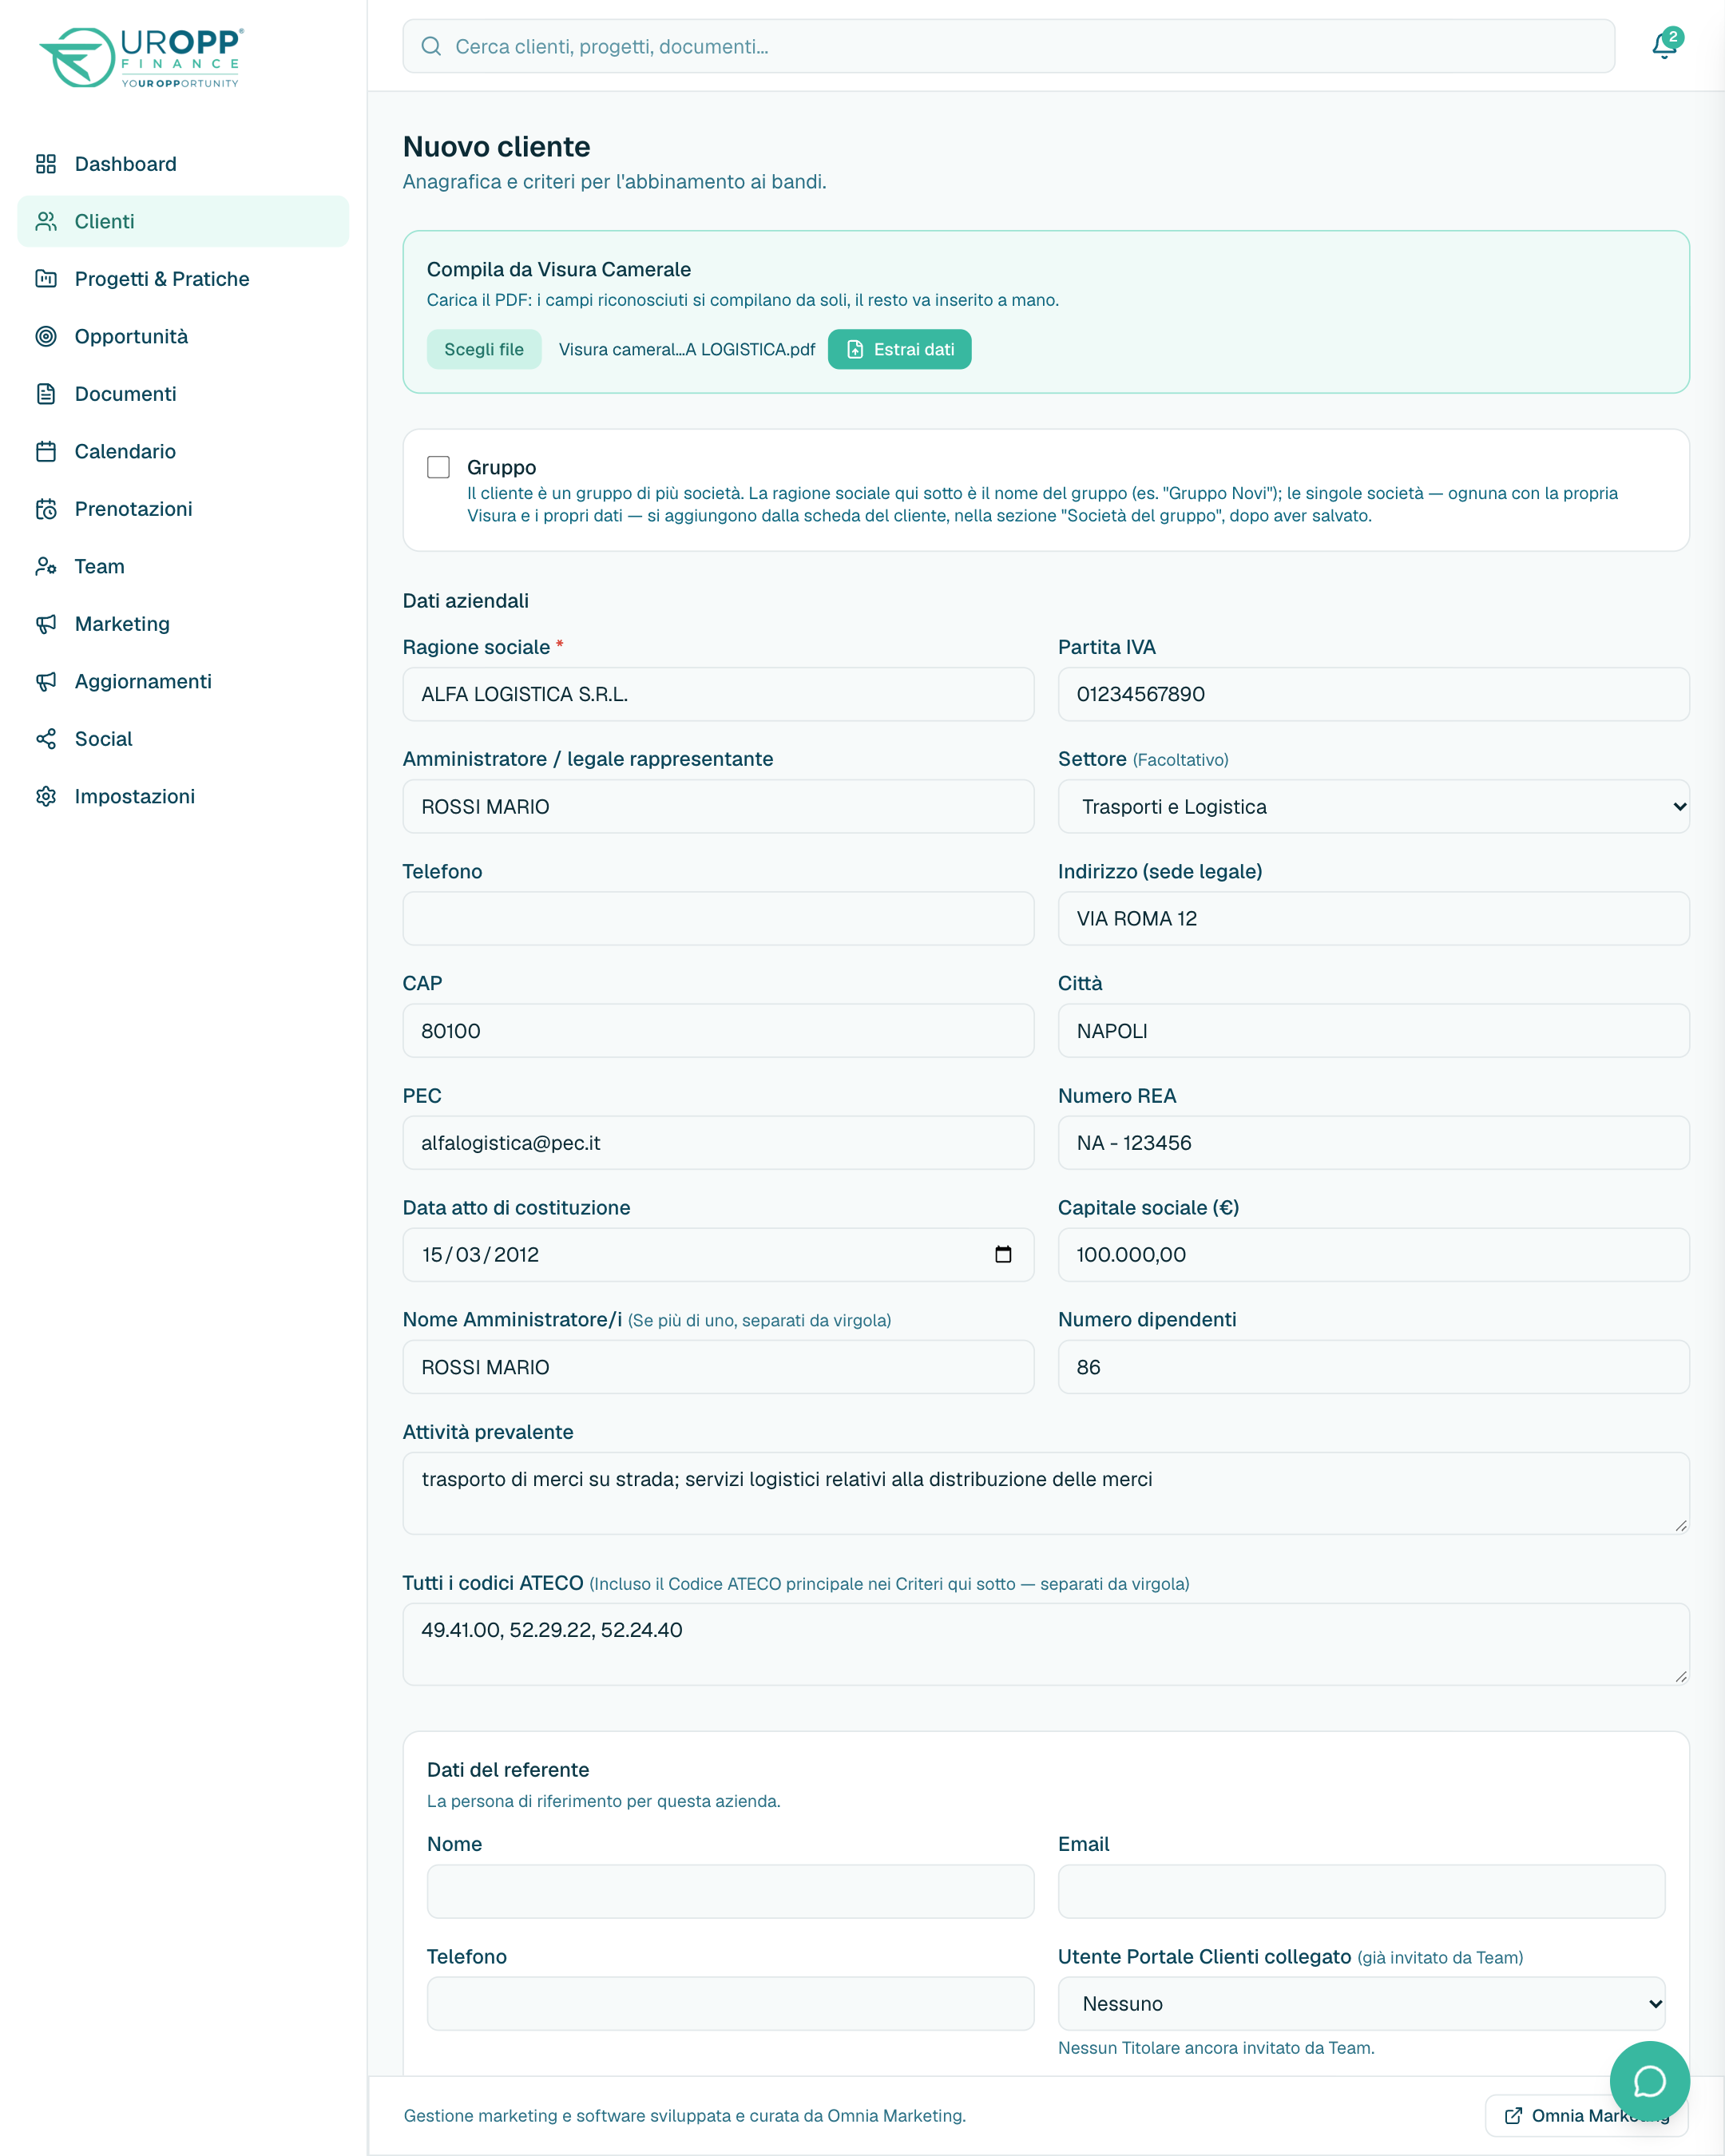Click the Estrai dati button
This screenshot has height=2156, width=1725.
[899, 349]
